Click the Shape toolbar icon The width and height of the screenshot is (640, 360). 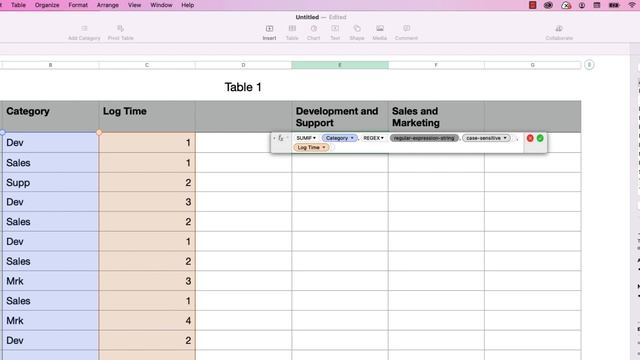click(357, 29)
